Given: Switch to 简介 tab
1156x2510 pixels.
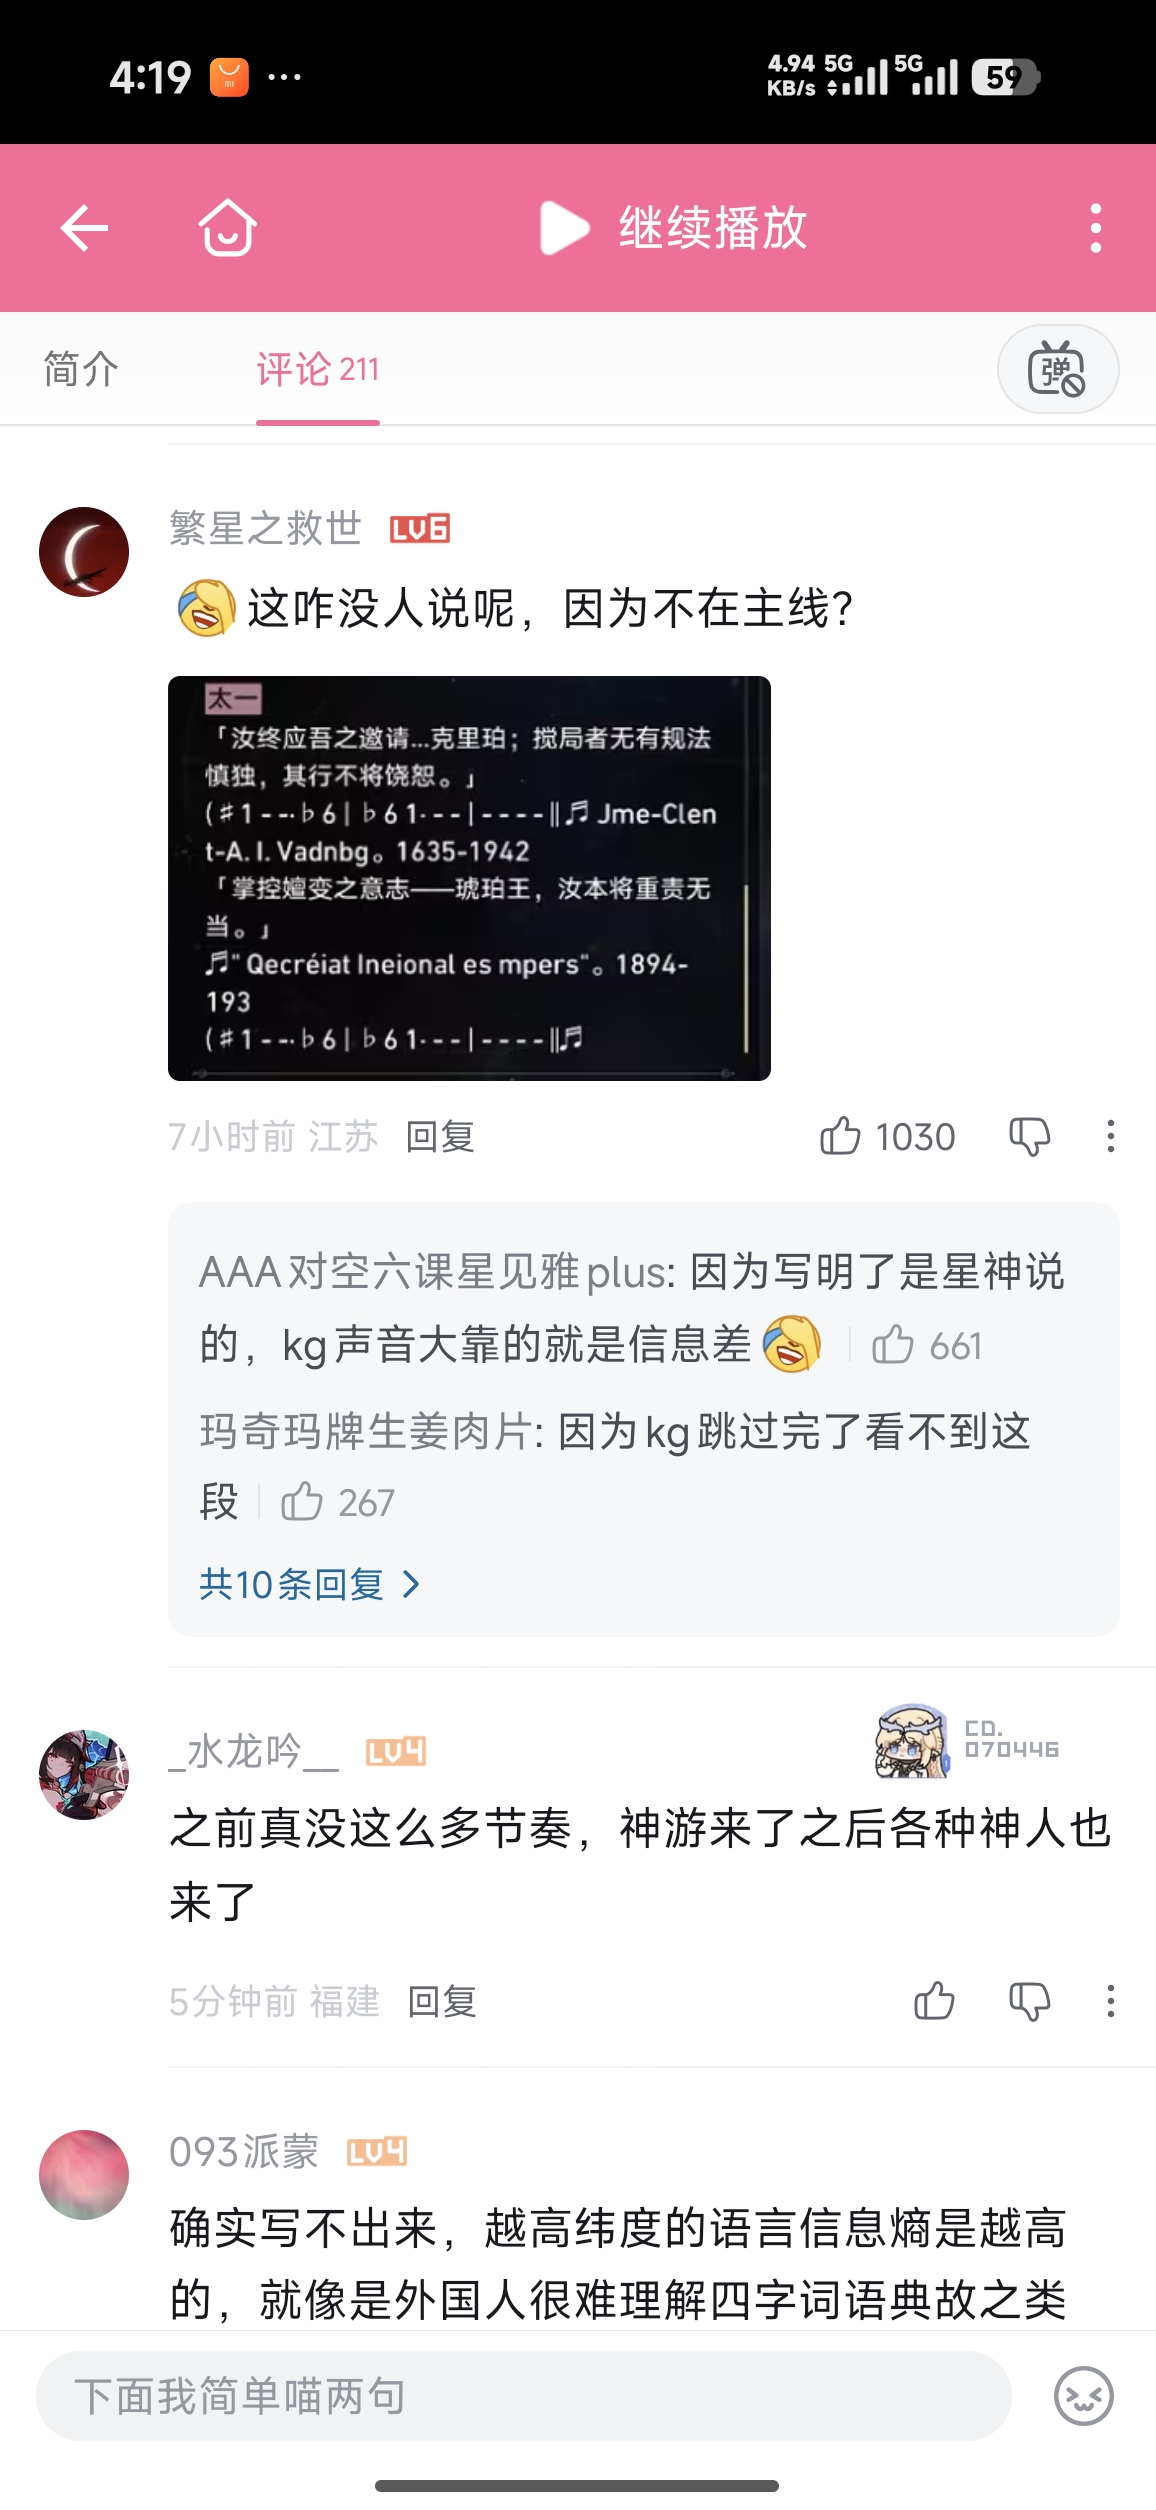Looking at the screenshot, I should (x=81, y=369).
